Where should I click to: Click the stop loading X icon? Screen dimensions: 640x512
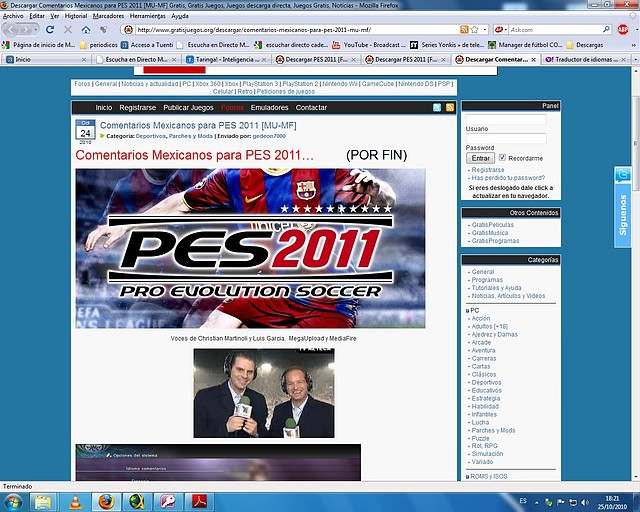pos(68,29)
